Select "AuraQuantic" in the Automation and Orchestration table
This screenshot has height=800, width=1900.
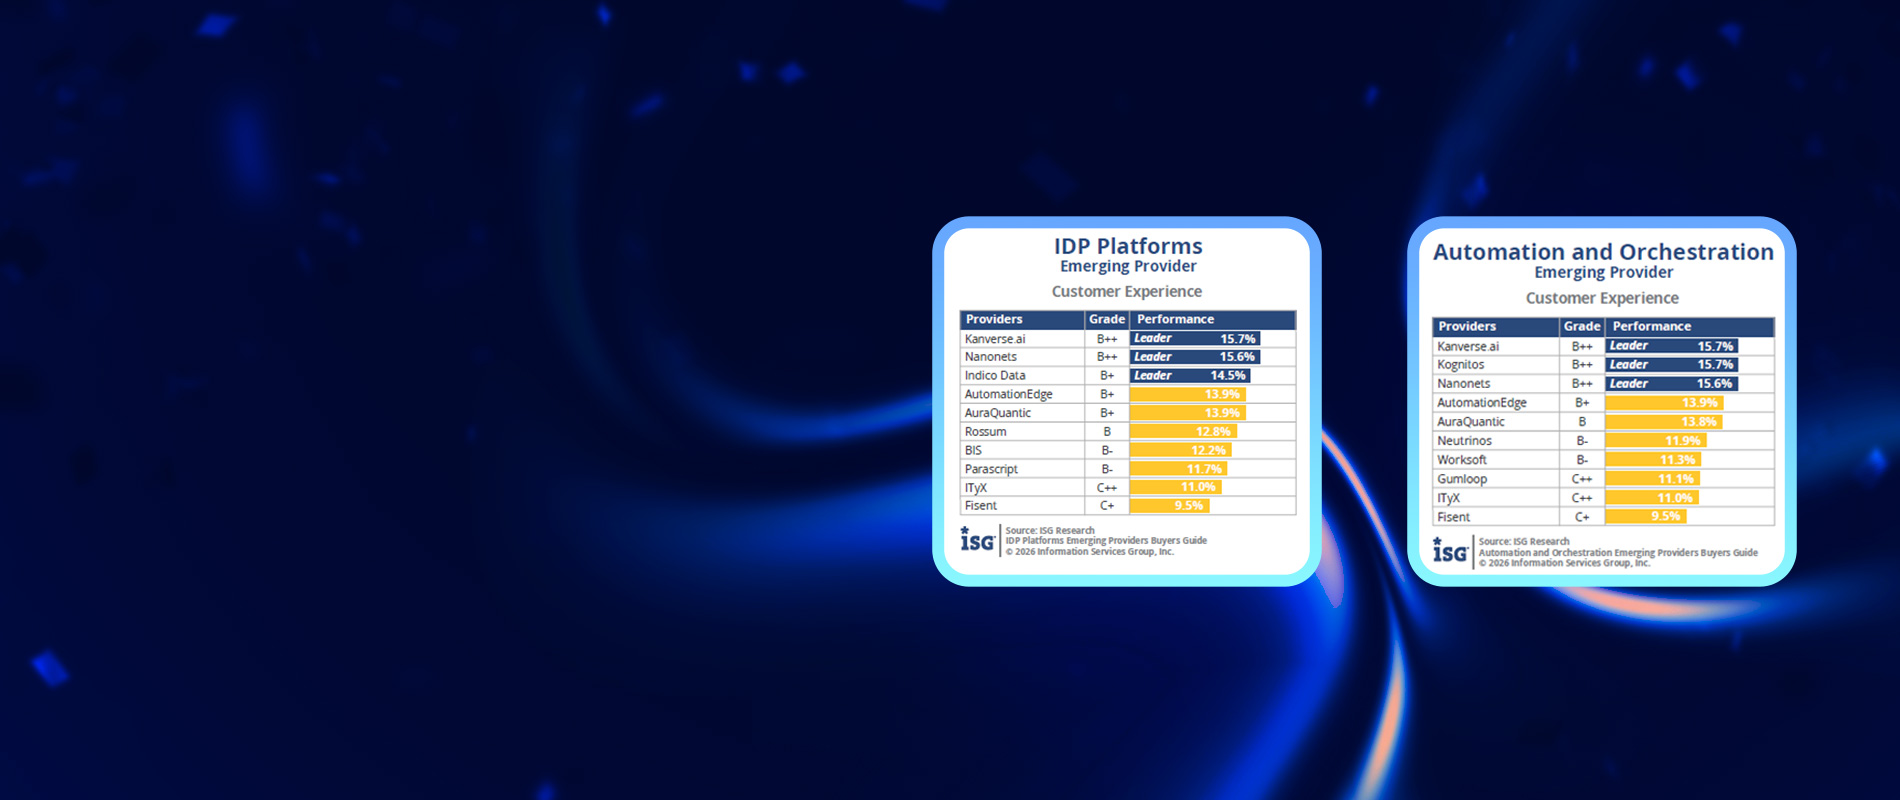tap(1470, 422)
